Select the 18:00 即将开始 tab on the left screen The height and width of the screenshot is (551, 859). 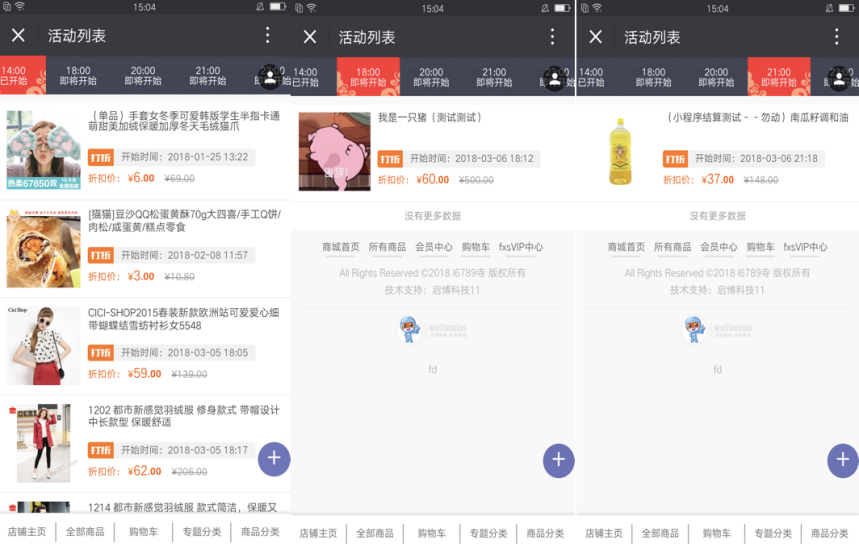(79, 77)
